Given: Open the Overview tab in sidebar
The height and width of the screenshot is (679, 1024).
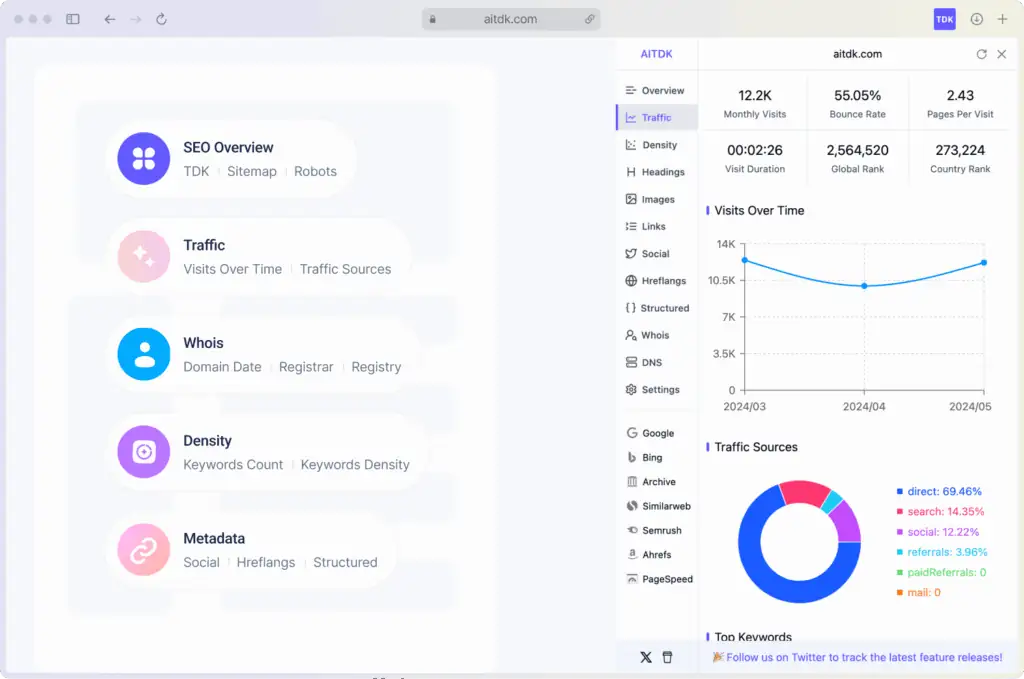Looking at the screenshot, I should tap(655, 91).
